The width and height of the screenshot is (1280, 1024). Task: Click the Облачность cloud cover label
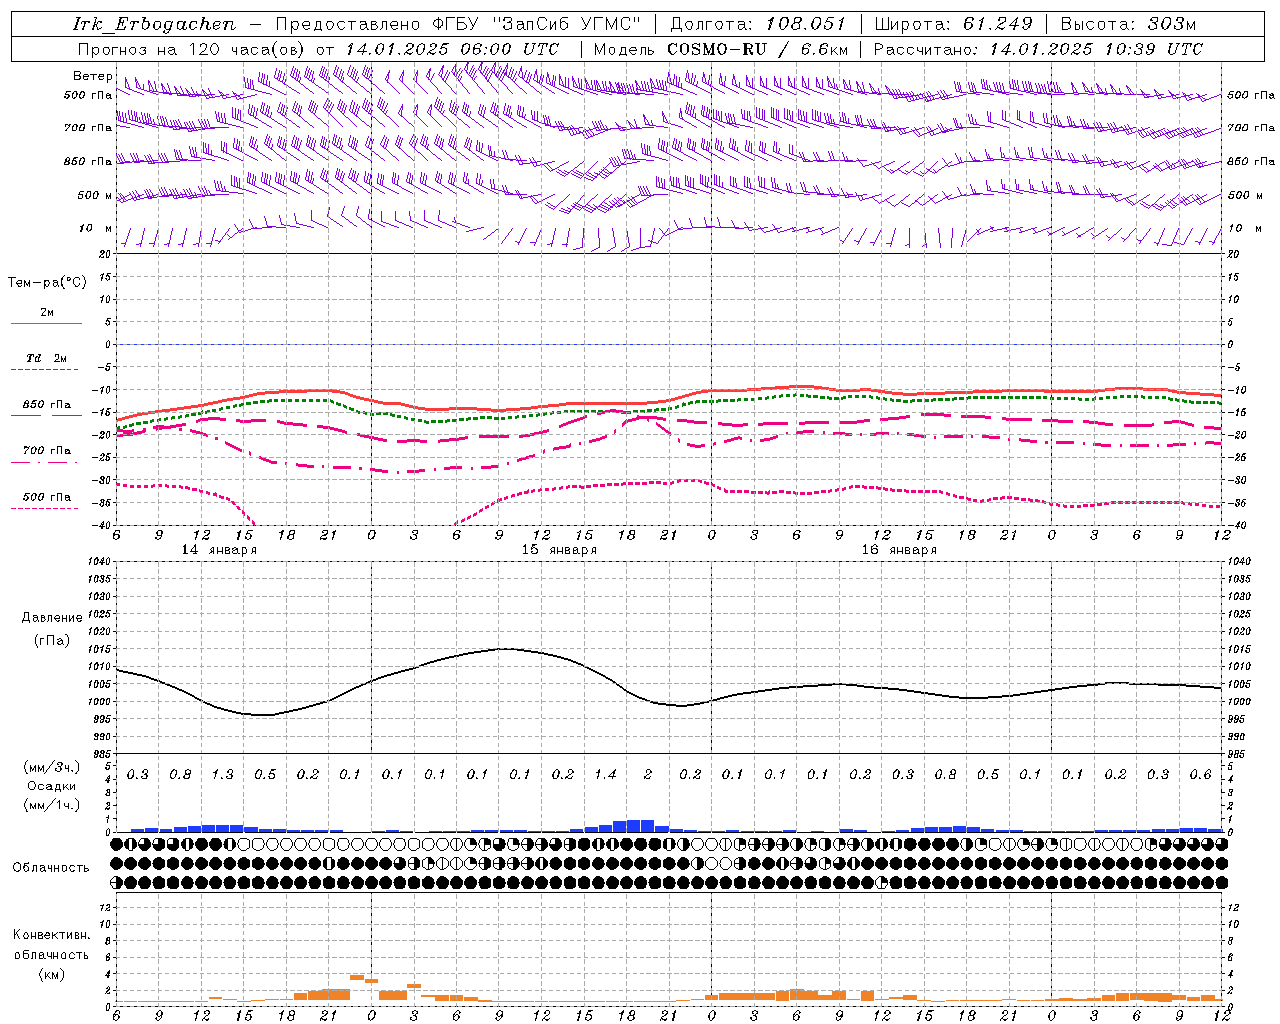(51, 867)
